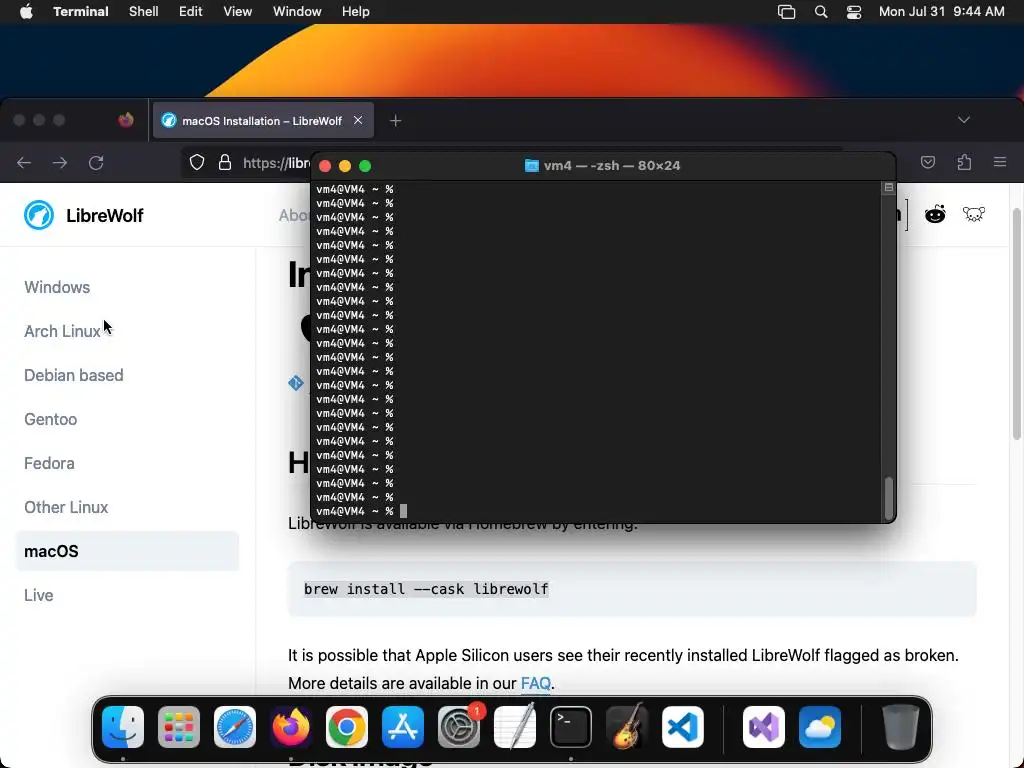Screen dimensions: 1024x768
Task: Open the browser hamburger menu
Action: [x=1000, y=162]
